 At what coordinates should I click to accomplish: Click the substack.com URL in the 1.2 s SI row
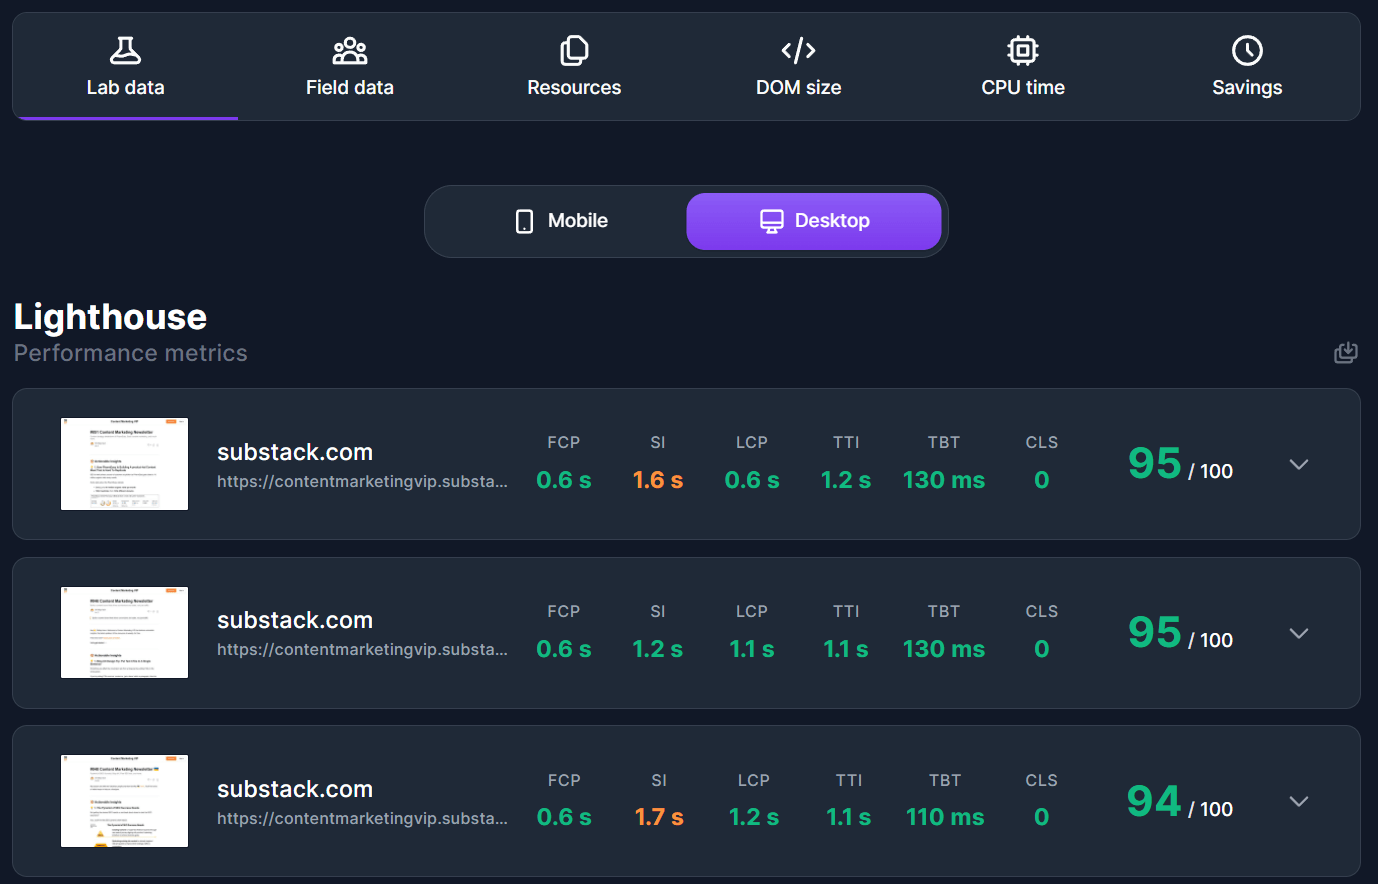pyautogui.click(x=362, y=649)
